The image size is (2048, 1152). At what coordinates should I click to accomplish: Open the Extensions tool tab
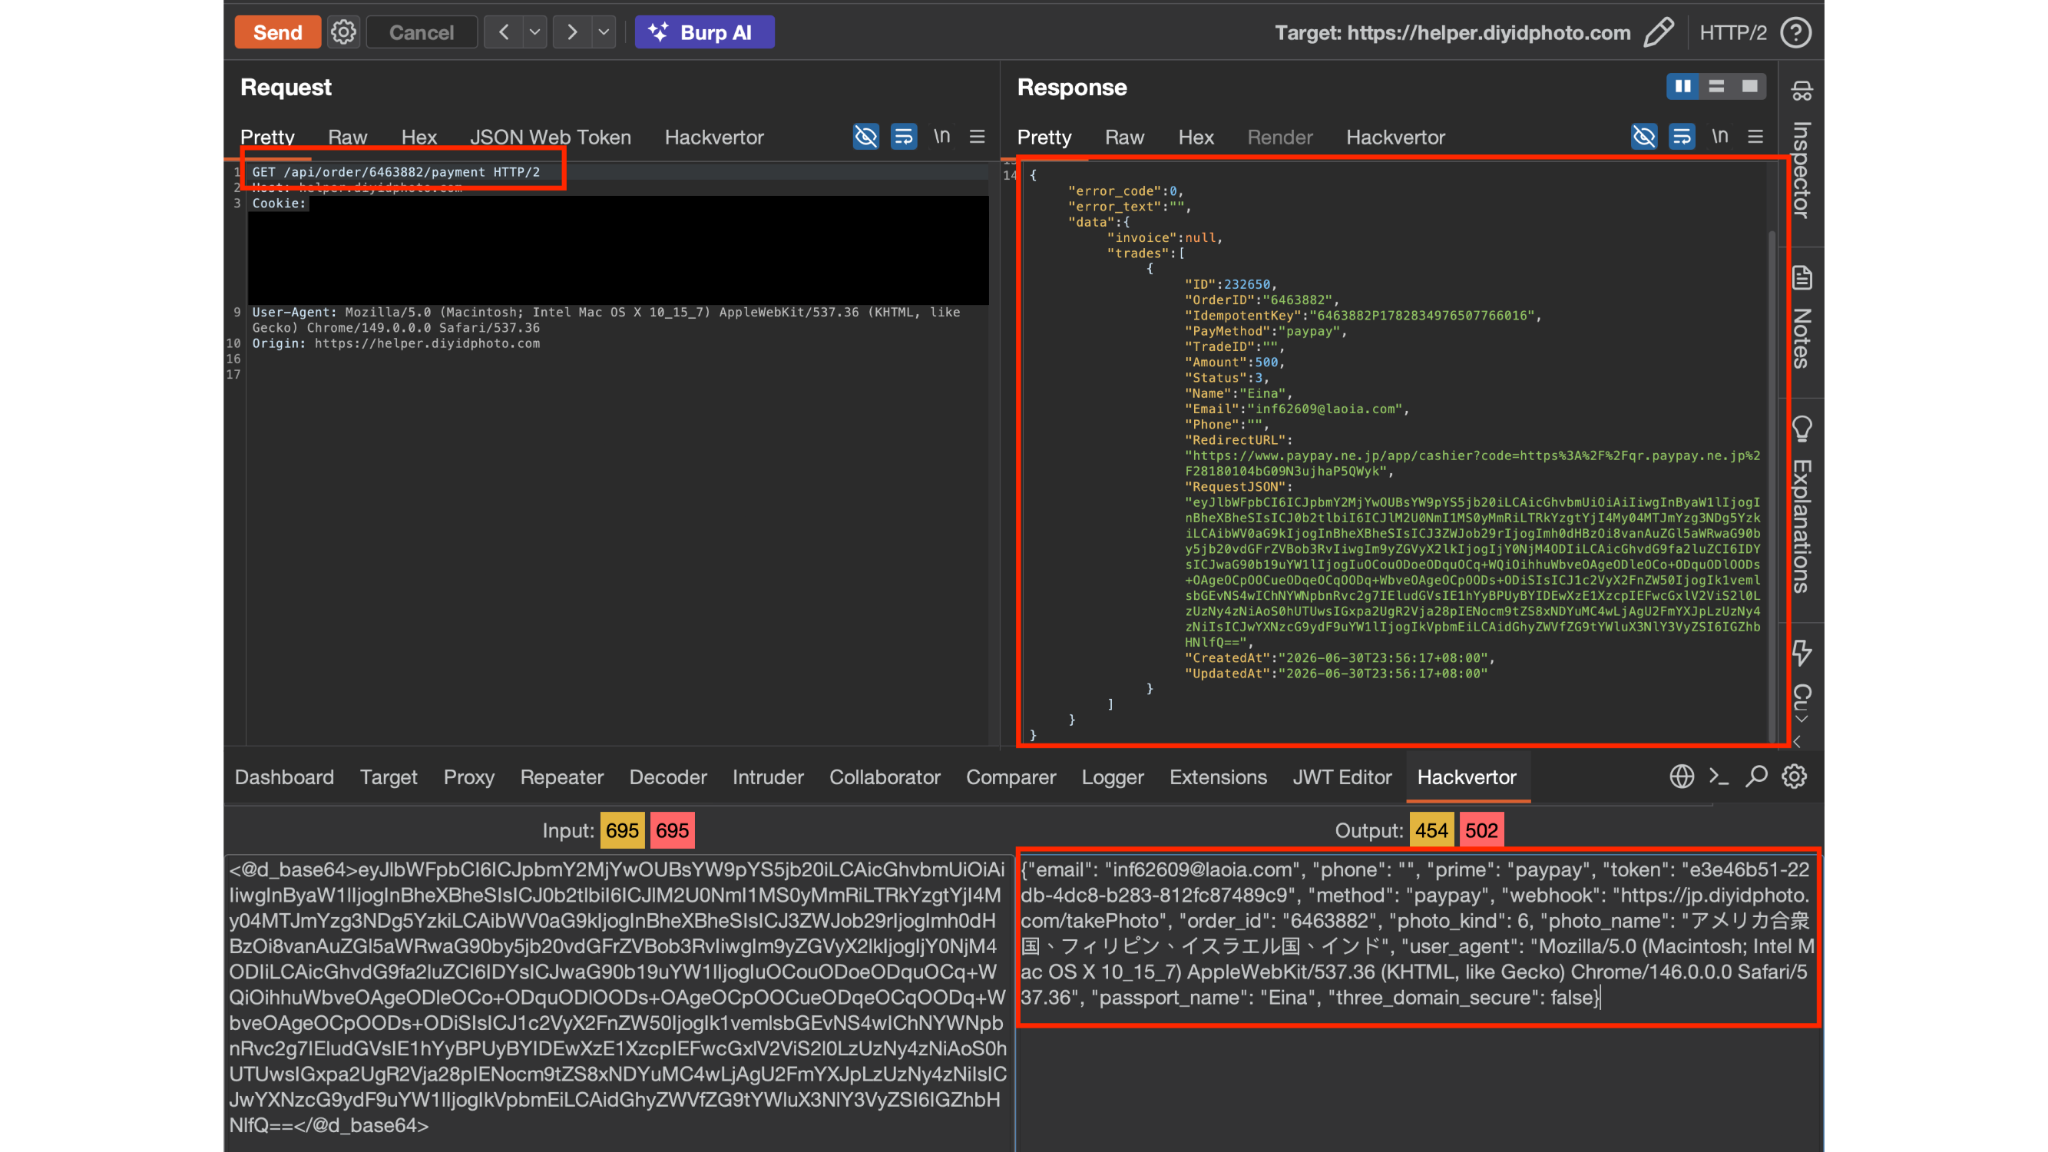[x=1218, y=777]
